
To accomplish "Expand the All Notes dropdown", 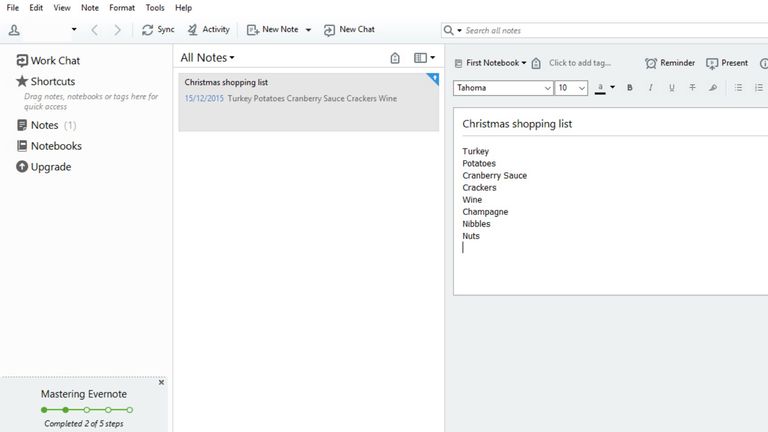I will point(207,58).
